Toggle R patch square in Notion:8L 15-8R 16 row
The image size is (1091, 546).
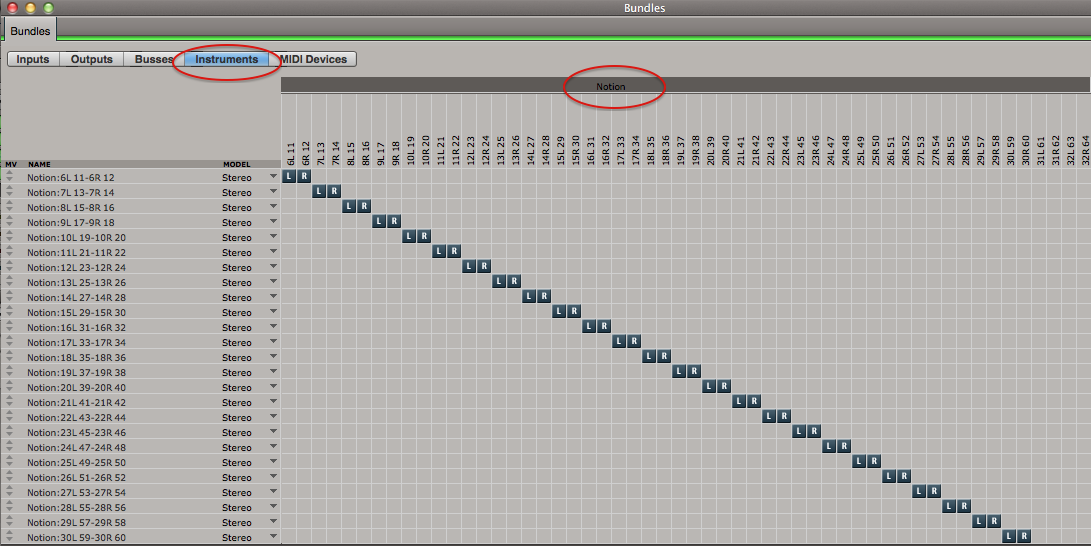364,207
